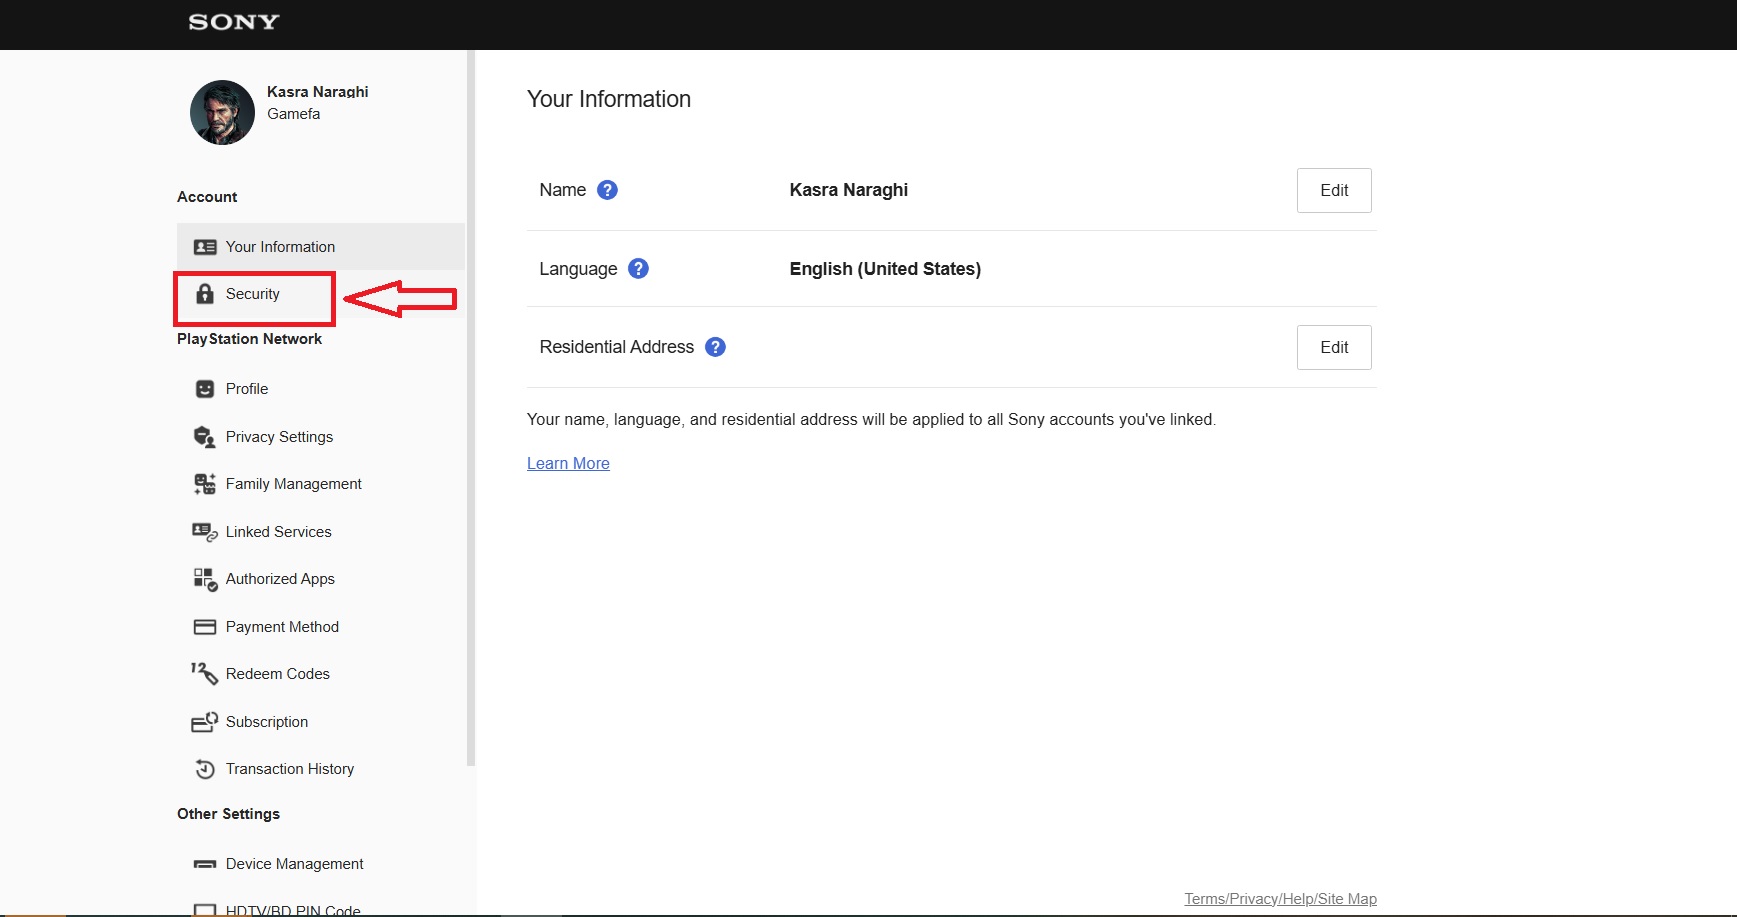The width and height of the screenshot is (1737, 917).
Task: Click the Authorized Apps icon
Action: click(204, 579)
